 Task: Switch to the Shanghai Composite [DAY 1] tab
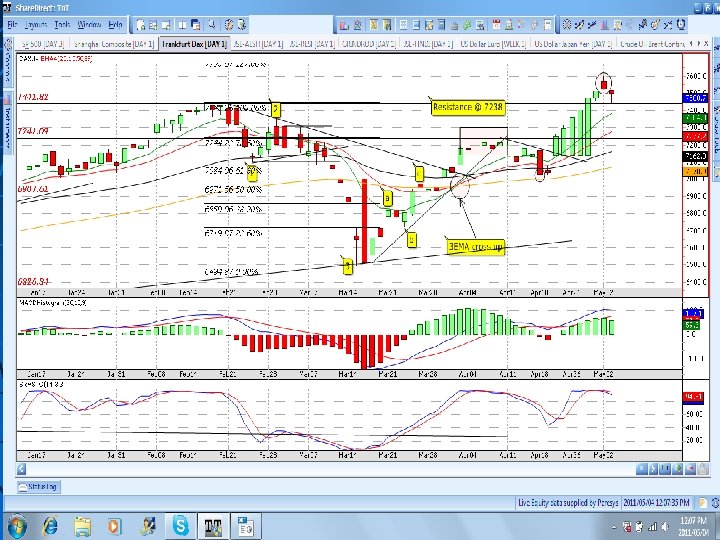tap(113, 44)
